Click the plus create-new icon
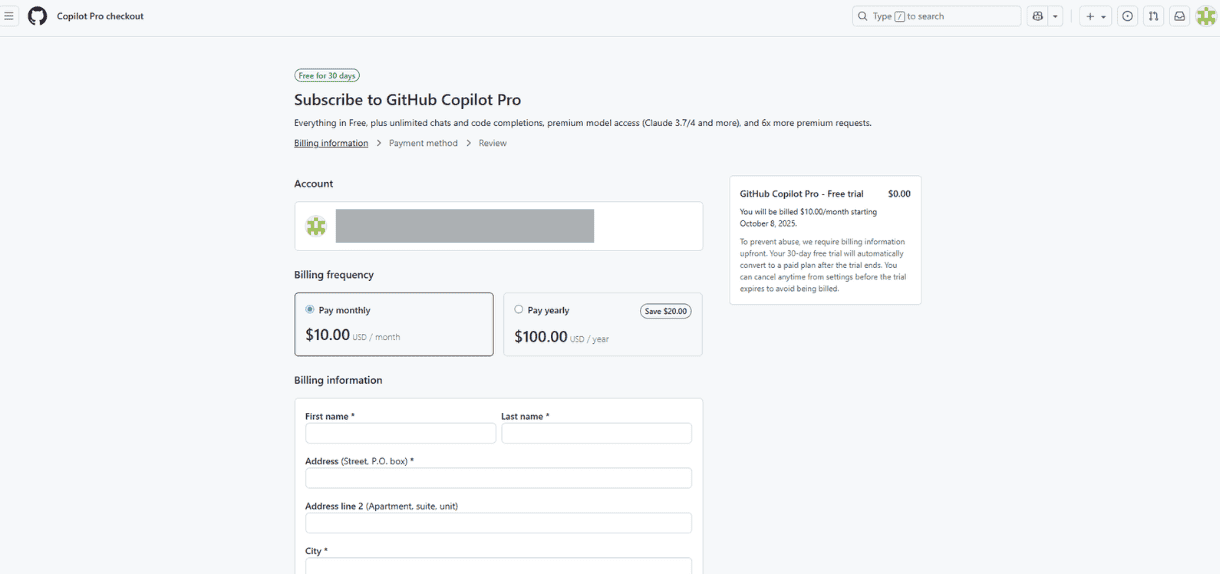1220x574 pixels. click(1090, 16)
